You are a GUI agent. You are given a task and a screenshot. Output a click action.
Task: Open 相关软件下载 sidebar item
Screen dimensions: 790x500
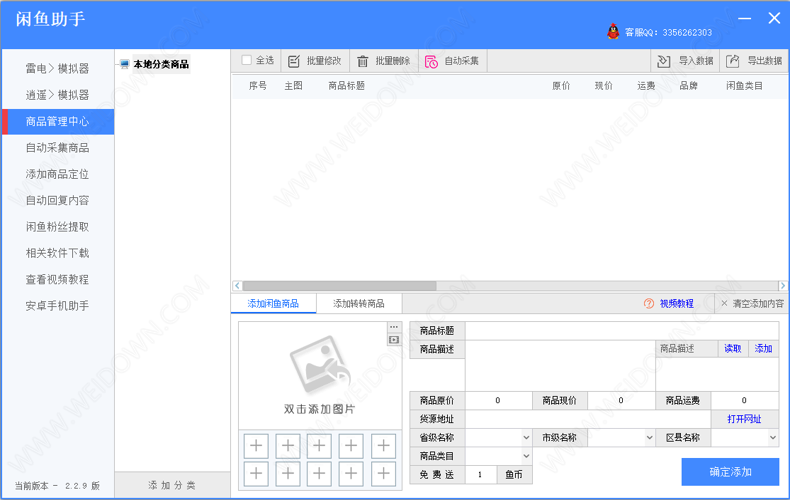tap(57, 253)
